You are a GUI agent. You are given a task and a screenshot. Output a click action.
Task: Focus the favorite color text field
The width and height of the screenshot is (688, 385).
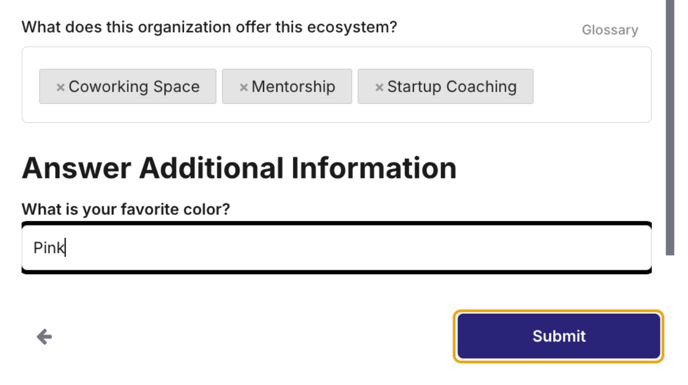337,248
